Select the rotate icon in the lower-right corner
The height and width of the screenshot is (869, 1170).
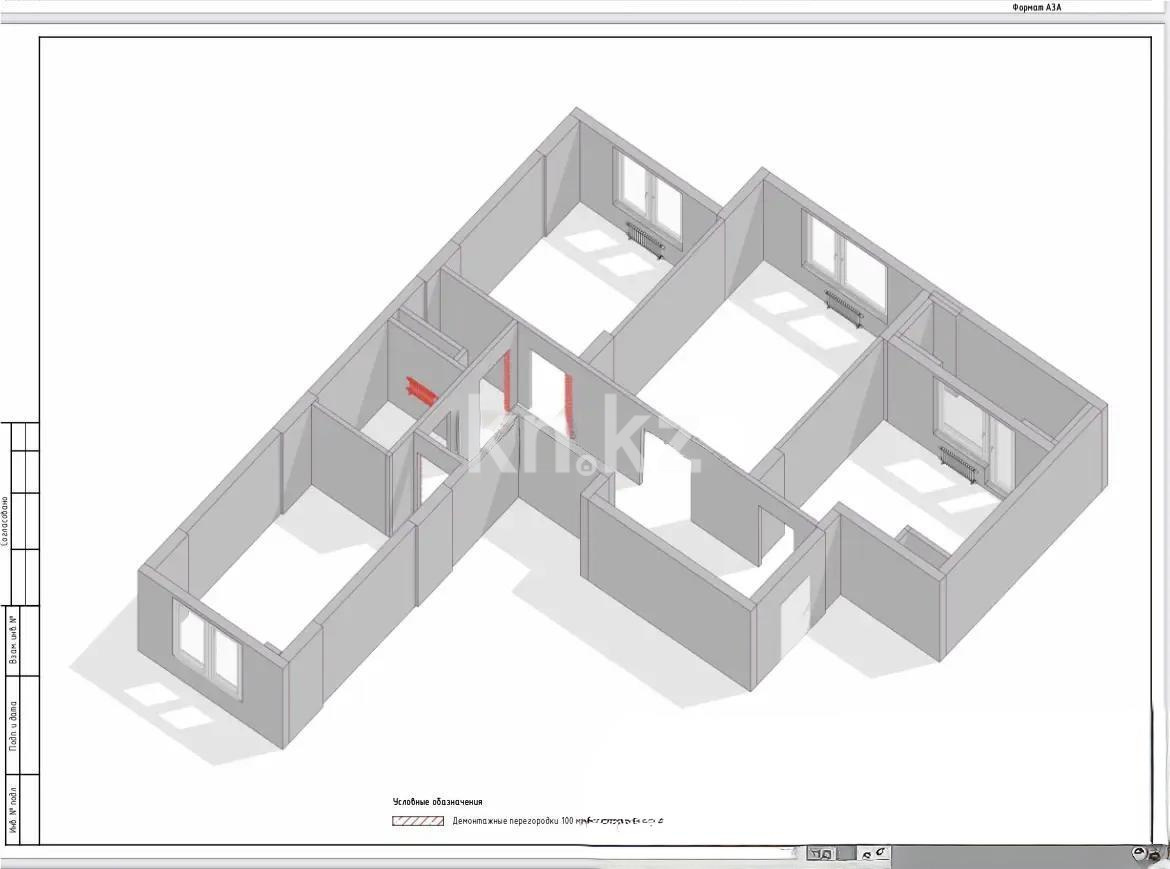point(1140,851)
